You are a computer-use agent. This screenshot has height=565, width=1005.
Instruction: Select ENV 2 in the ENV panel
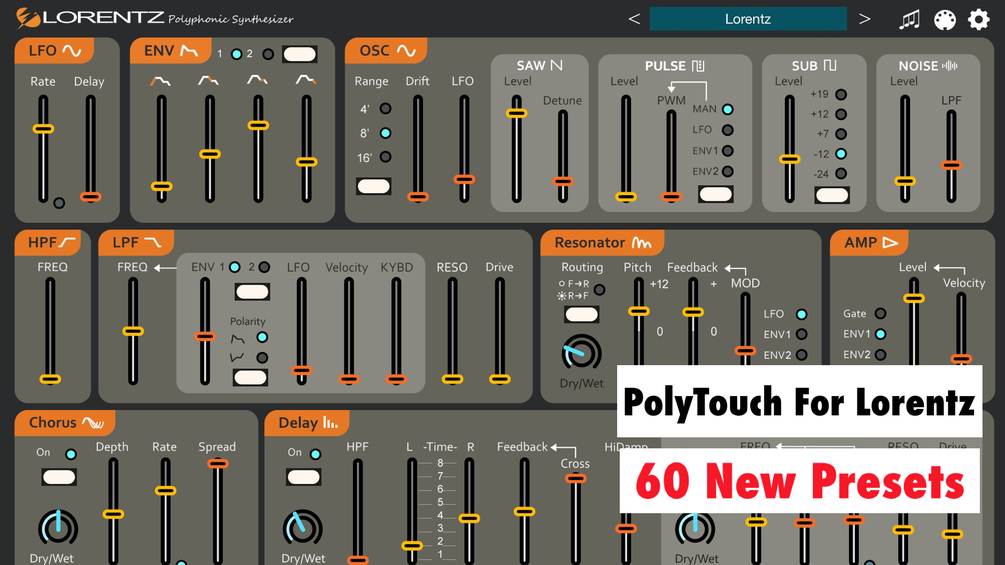click(x=268, y=54)
